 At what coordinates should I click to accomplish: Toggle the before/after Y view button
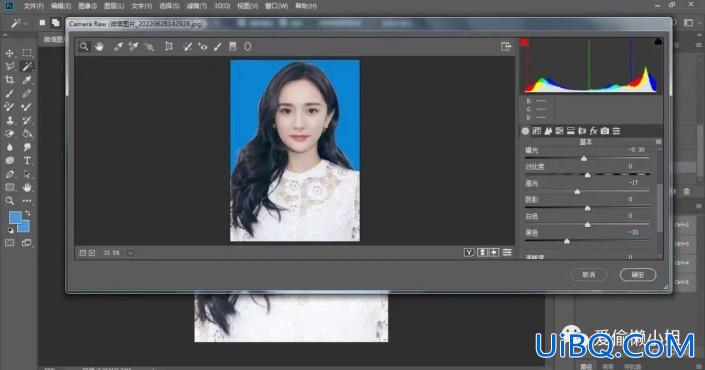point(469,253)
